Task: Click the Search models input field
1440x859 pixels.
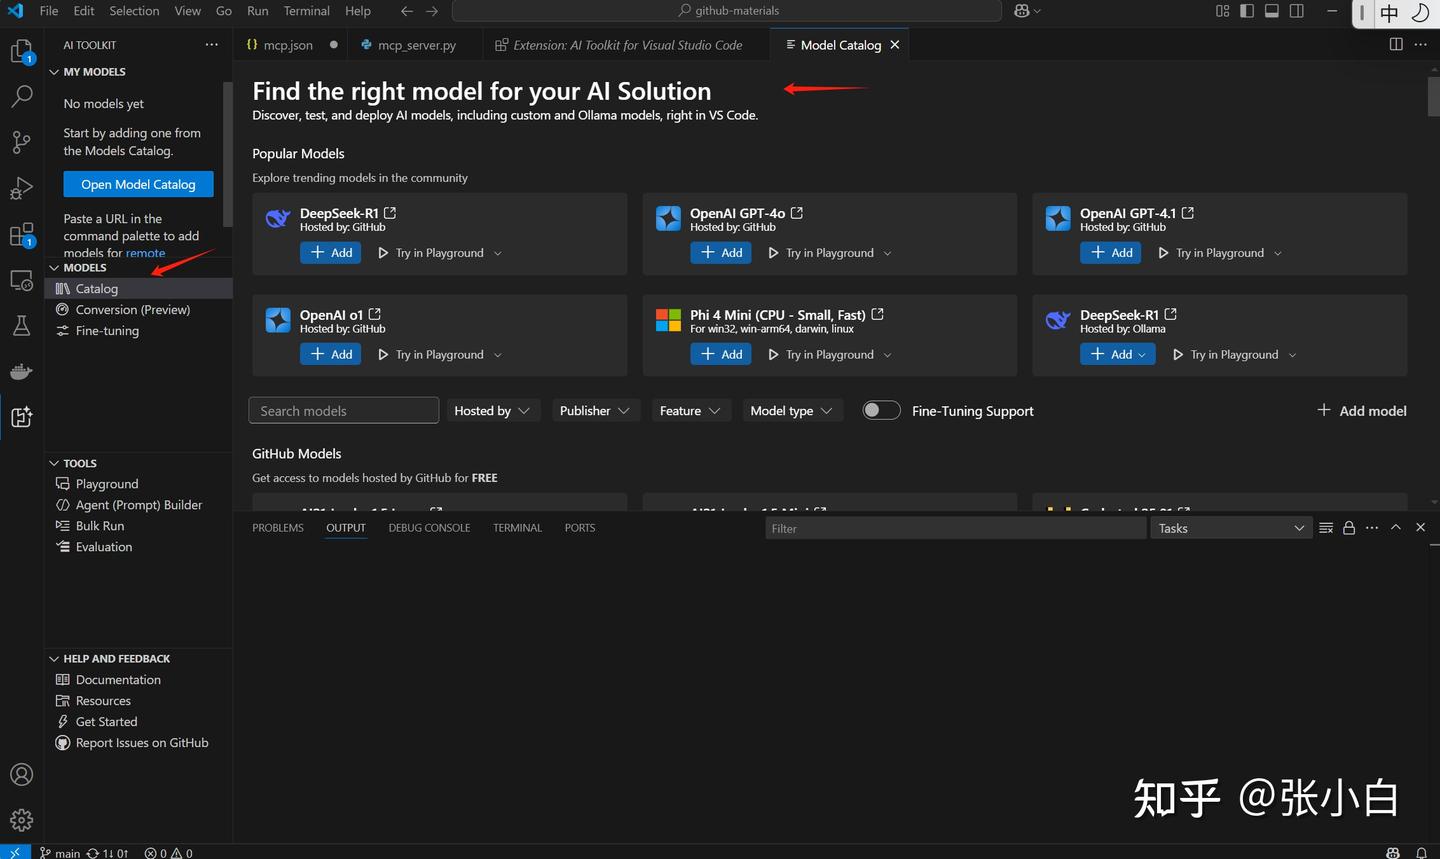Action: [343, 411]
